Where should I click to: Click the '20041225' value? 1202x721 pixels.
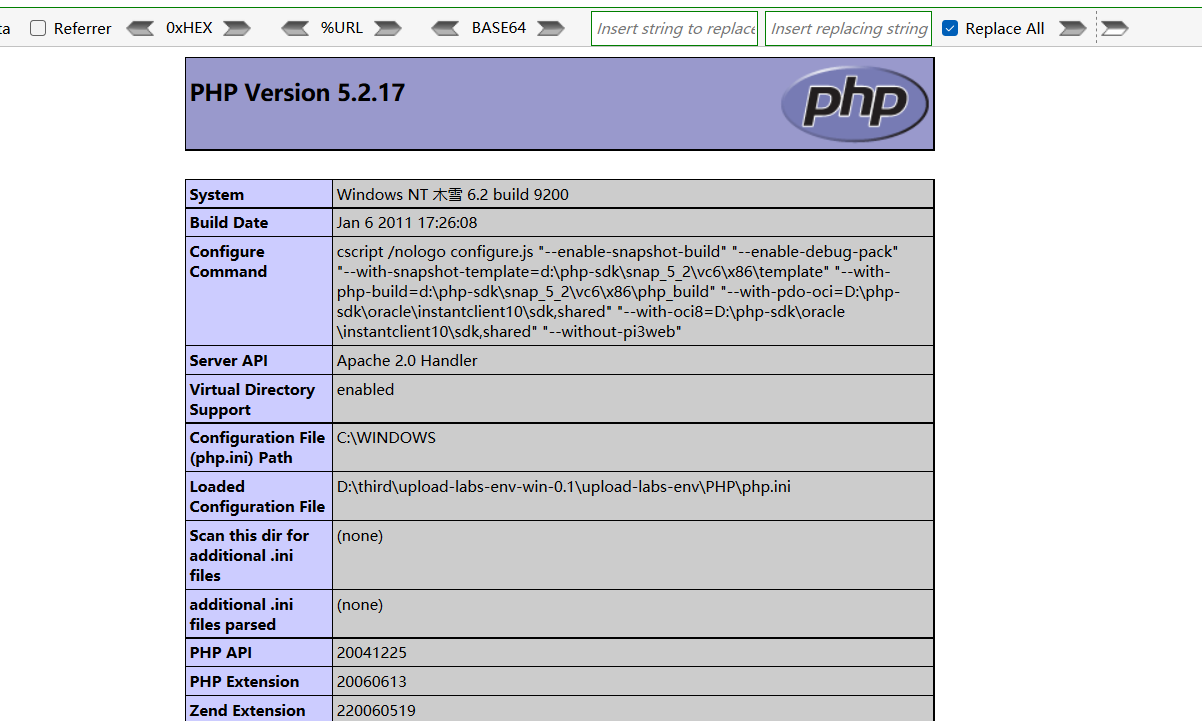click(372, 653)
